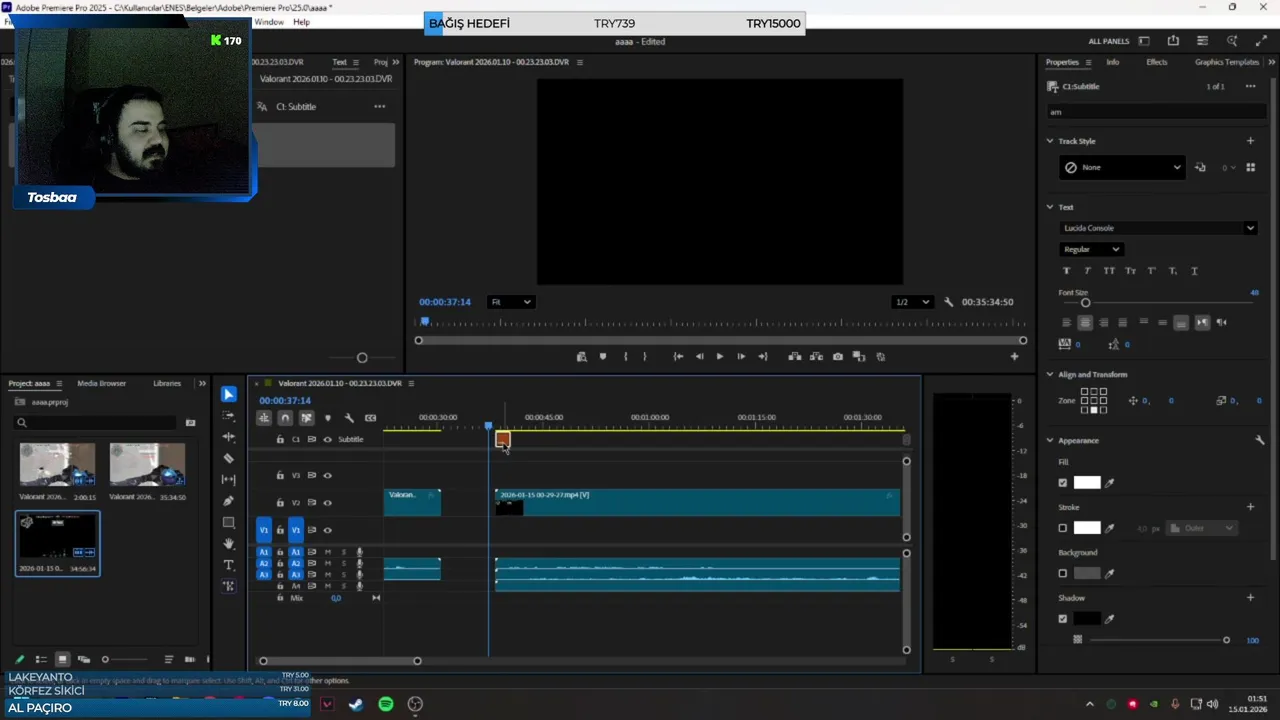This screenshot has width=1280, height=720.
Task: Toggle All Caps text style
Action: [x=1109, y=271]
